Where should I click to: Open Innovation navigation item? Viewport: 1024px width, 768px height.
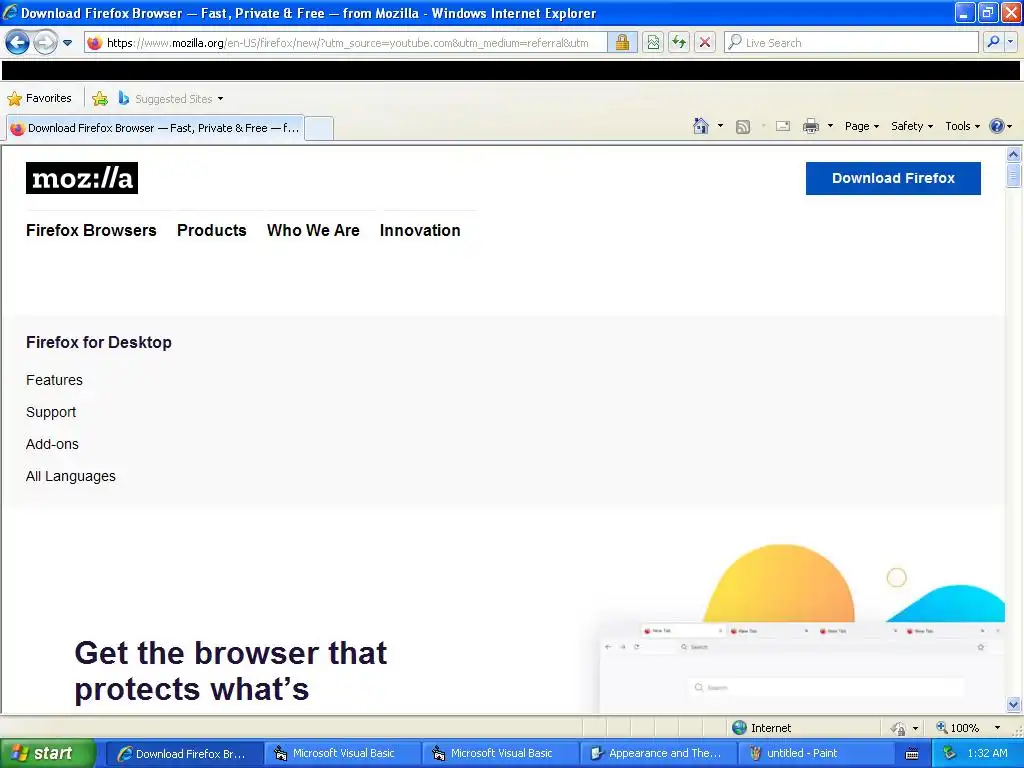(x=420, y=231)
